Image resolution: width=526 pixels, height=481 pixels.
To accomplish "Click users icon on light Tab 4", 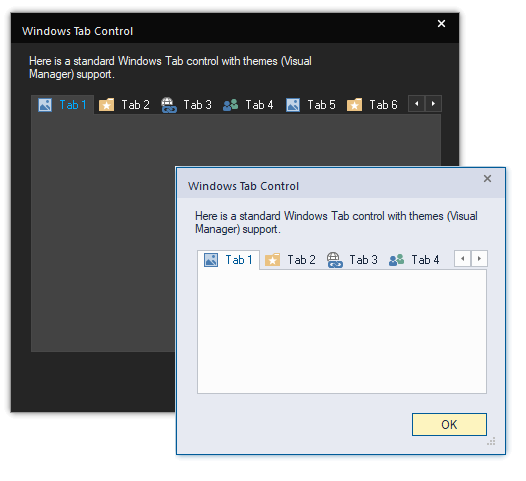I will click(397, 260).
